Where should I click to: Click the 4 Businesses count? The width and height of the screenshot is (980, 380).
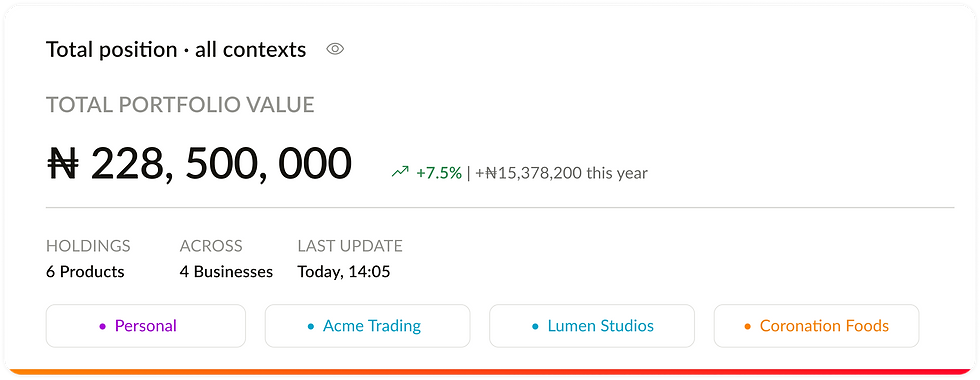(226, 272)
